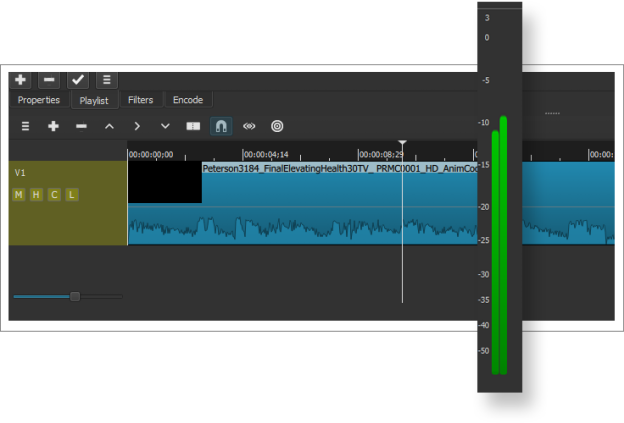
Task: Open the timeline hamburger menu
Action: tap(26, 126)
